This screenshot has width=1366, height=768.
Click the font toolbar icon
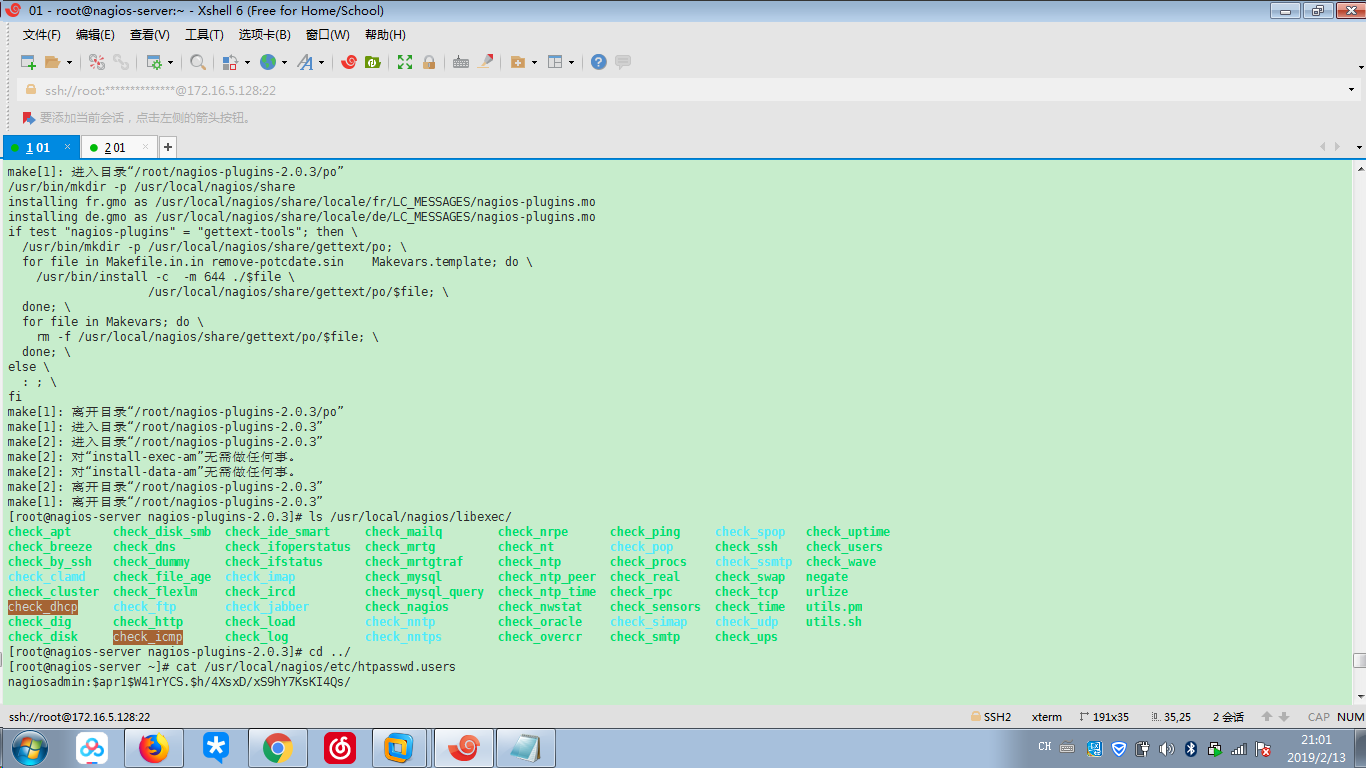click(x=304, y=62)
